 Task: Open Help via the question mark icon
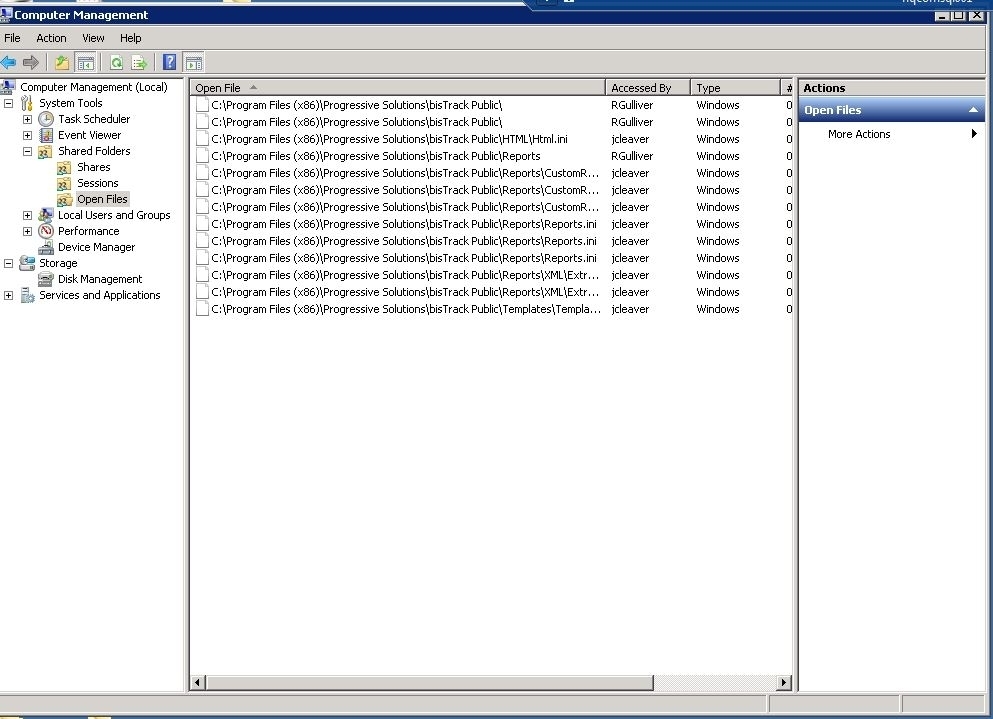pyautogui.click(x=168, y=62)
